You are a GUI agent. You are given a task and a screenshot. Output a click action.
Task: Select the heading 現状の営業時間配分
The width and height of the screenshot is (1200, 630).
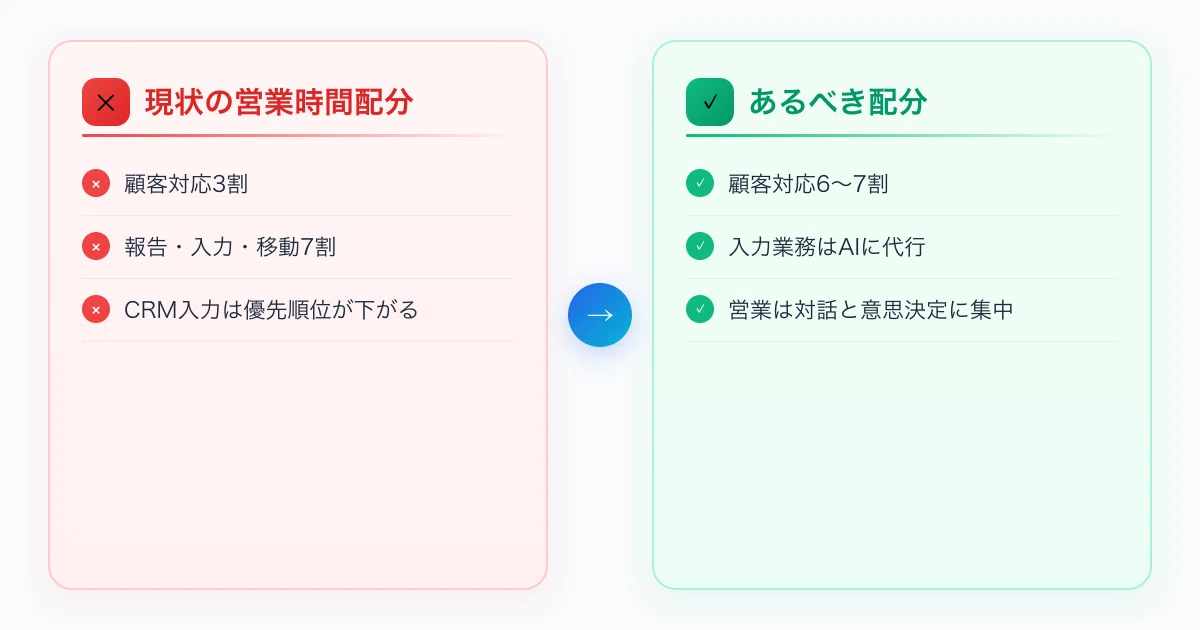coord(279,102)
